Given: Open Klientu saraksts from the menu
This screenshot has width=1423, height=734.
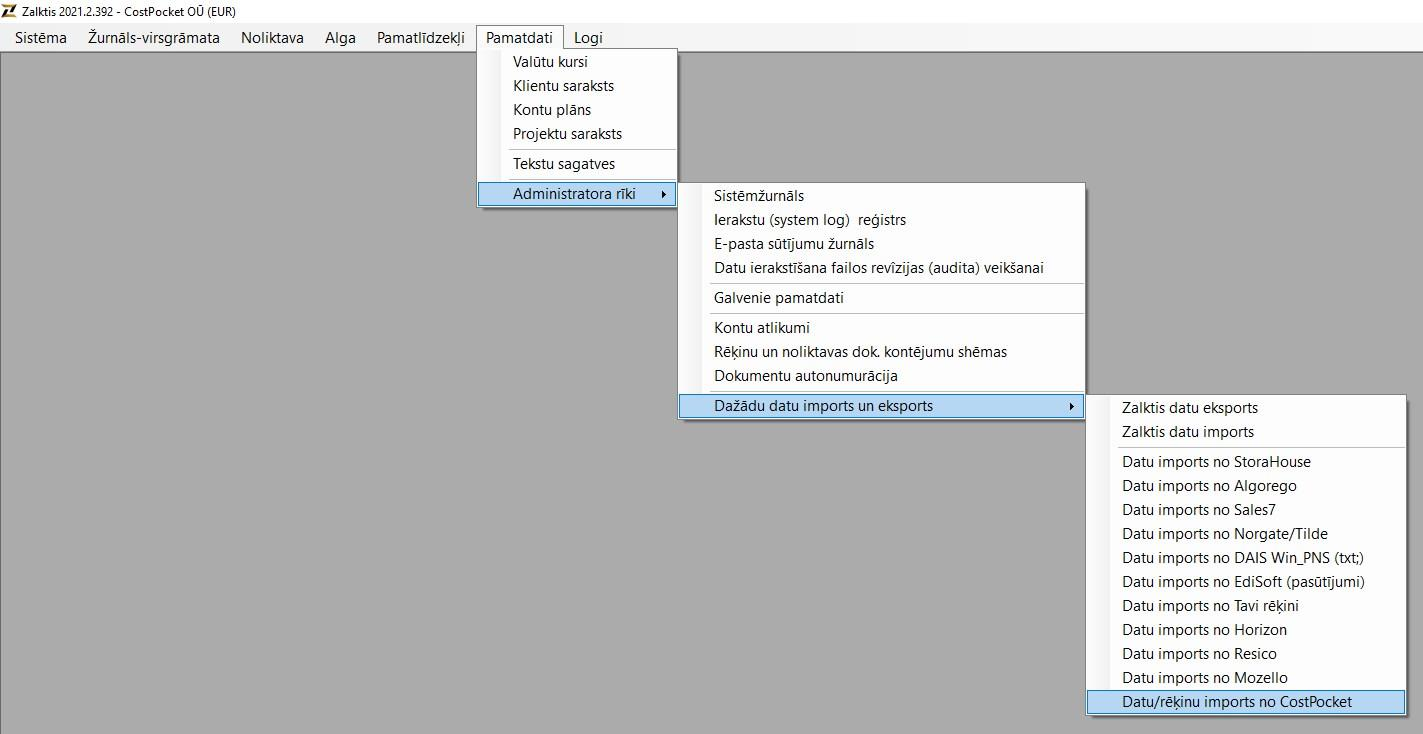Looking at the screenshot, I should coord(578,86).
